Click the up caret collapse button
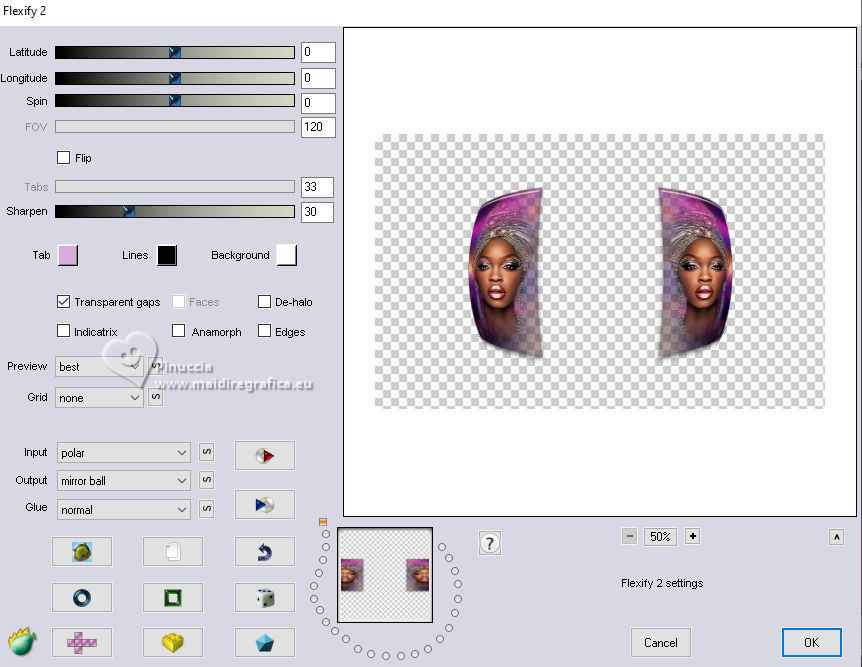 pyautogui.click(x=836, y=537)
